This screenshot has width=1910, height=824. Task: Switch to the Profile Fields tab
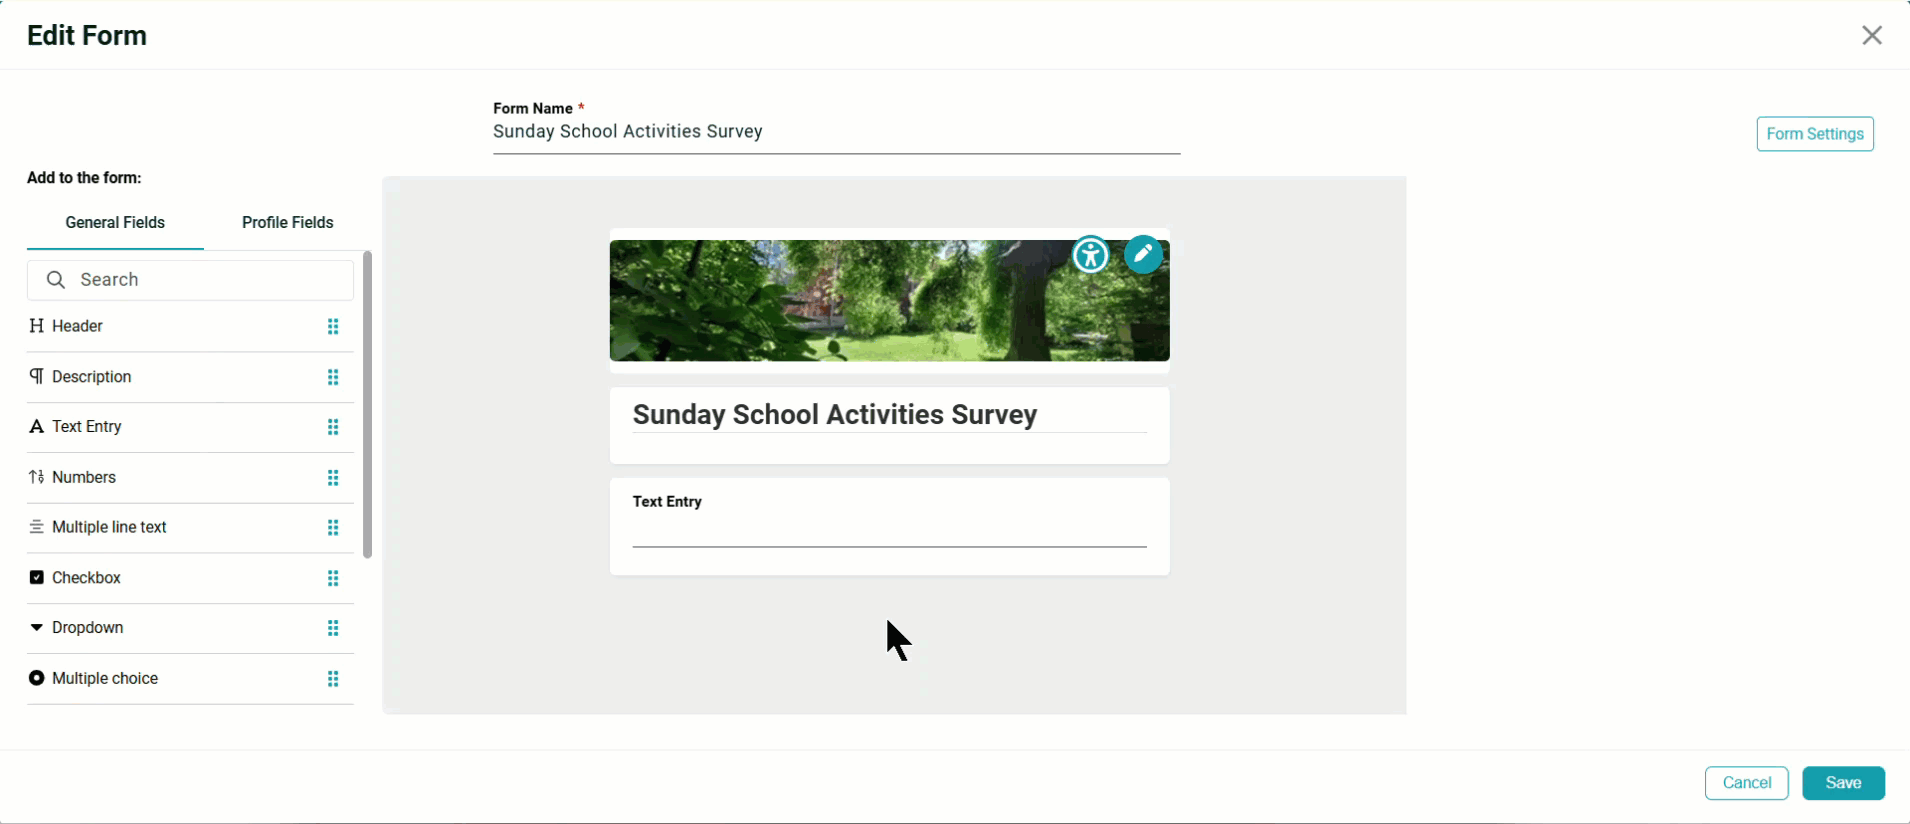tap(287, 223)
